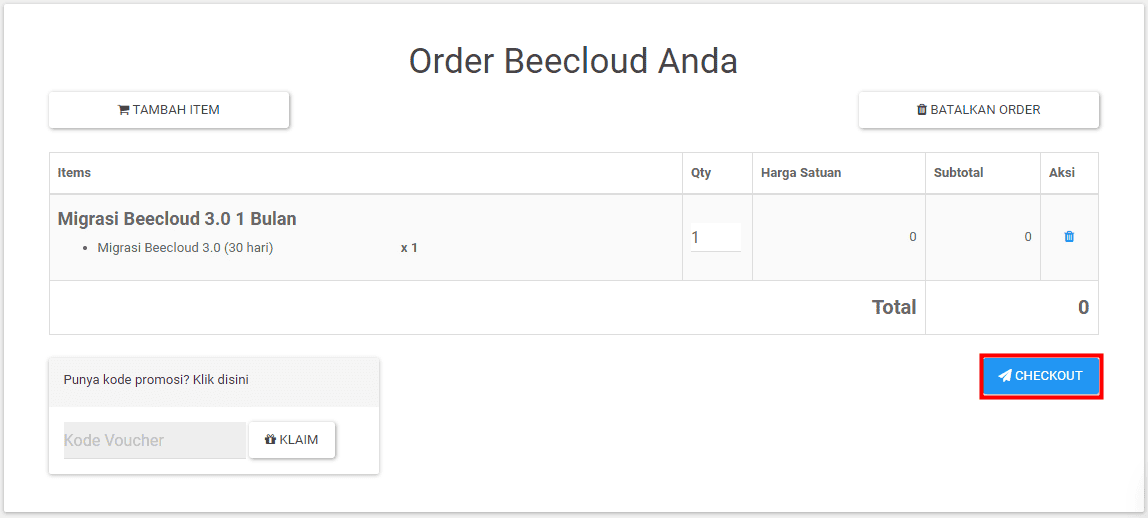Image resolution: width=1148 pixels, height=518 pixels.
Task: Select the Migrasi Beecloud 3.0 1 Bulan title
Action: pos(177,219)
